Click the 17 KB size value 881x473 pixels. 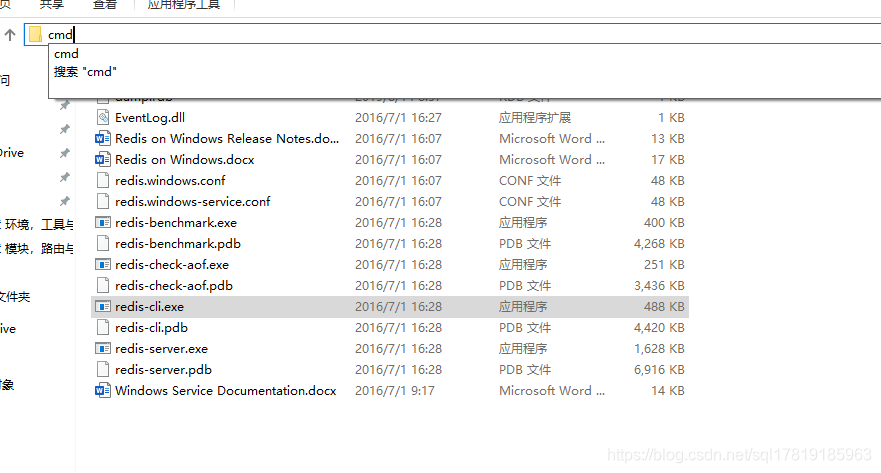(x=668, y=160)
